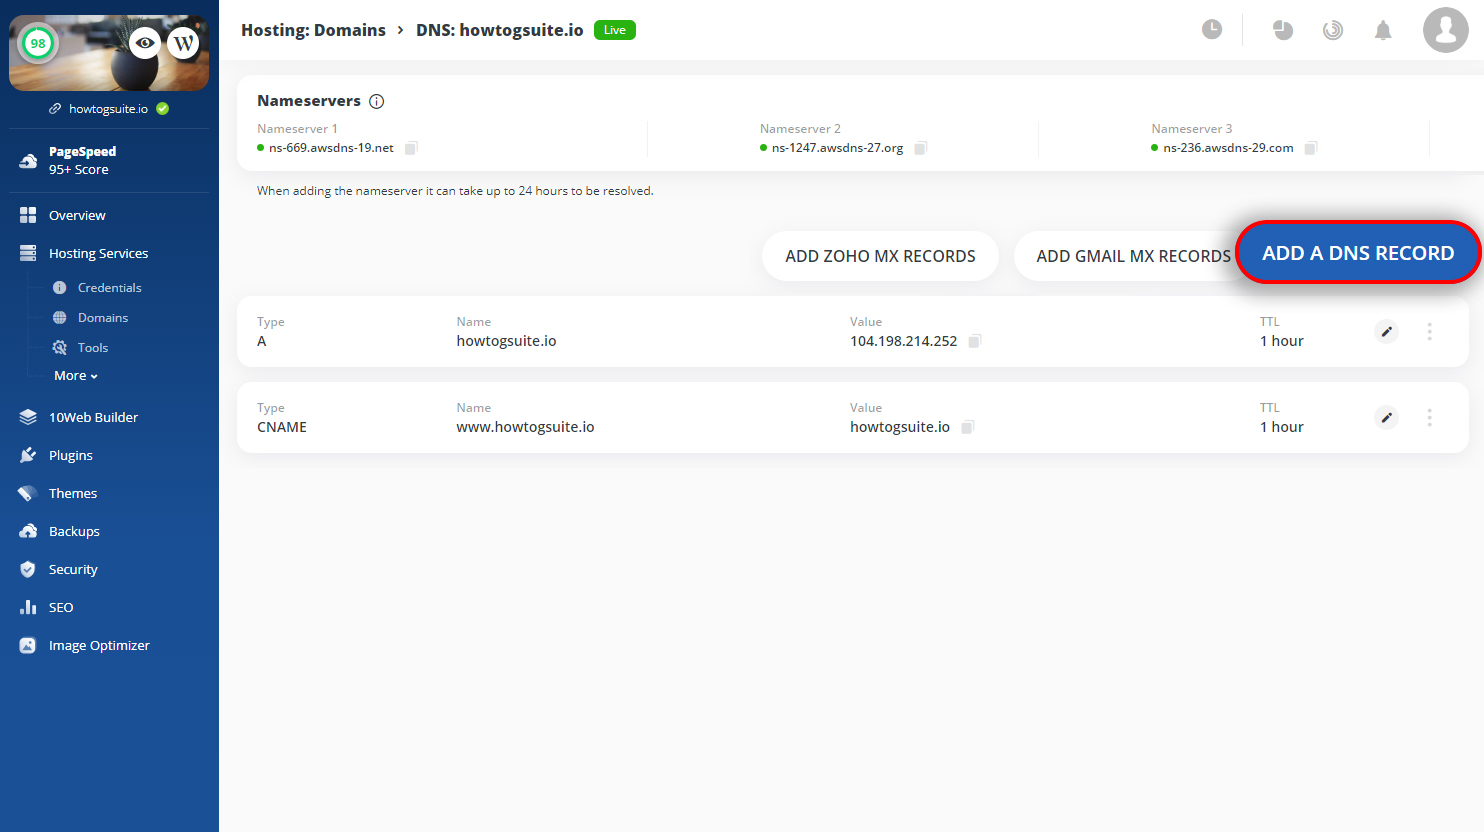Open 10Web Builder
Viewport: 1484px width, 832px height.
[93, 417]
